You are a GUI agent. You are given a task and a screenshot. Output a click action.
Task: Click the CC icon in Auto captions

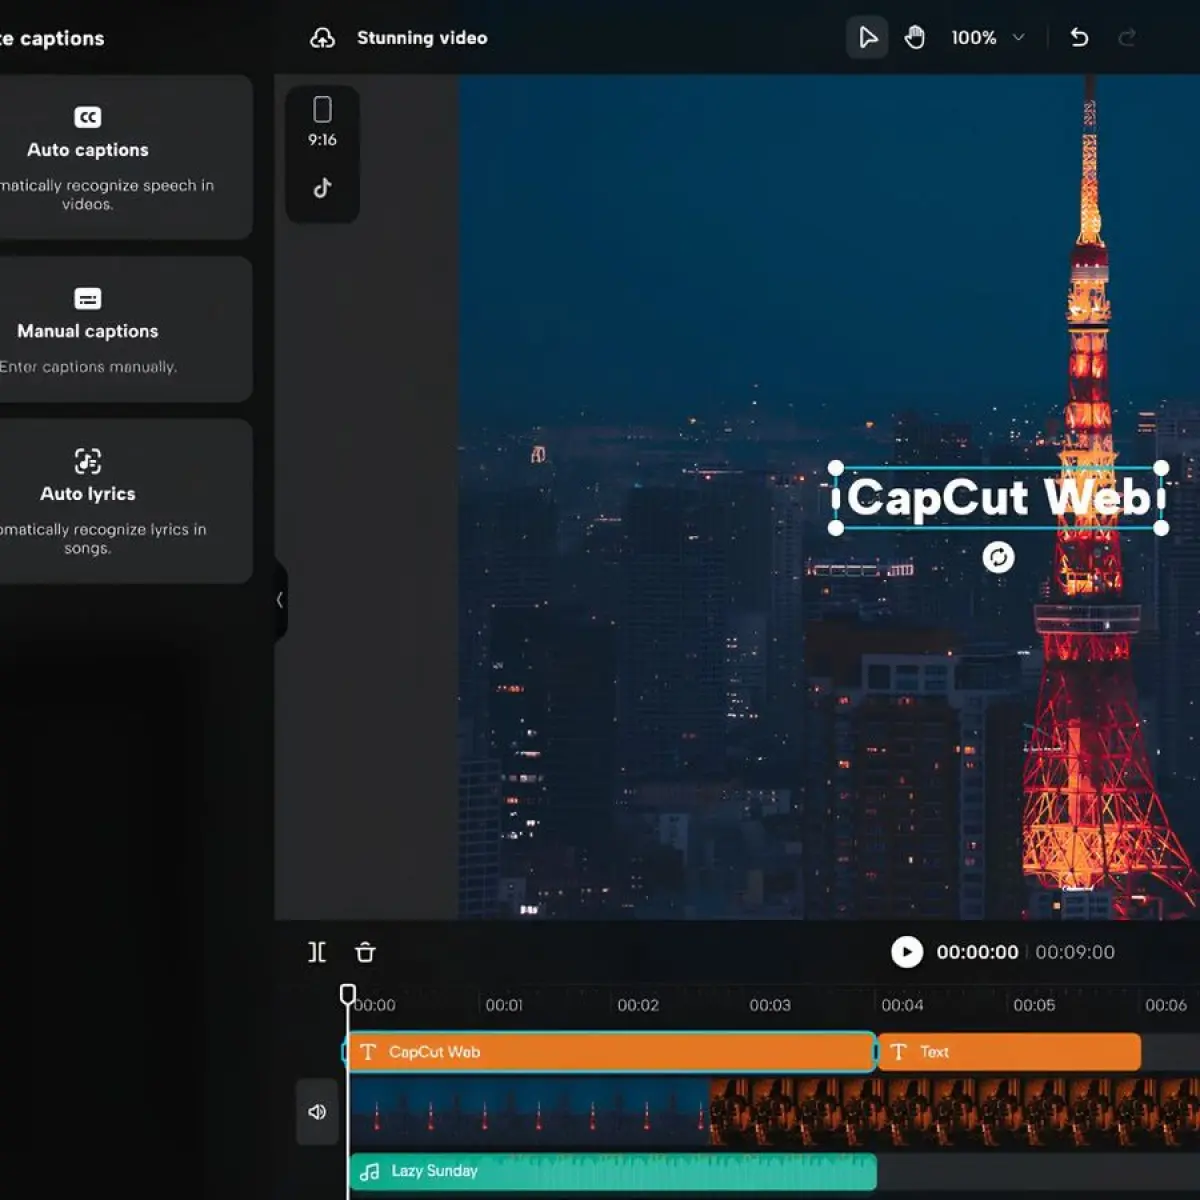pyautogui.click(x=88, y=117)
